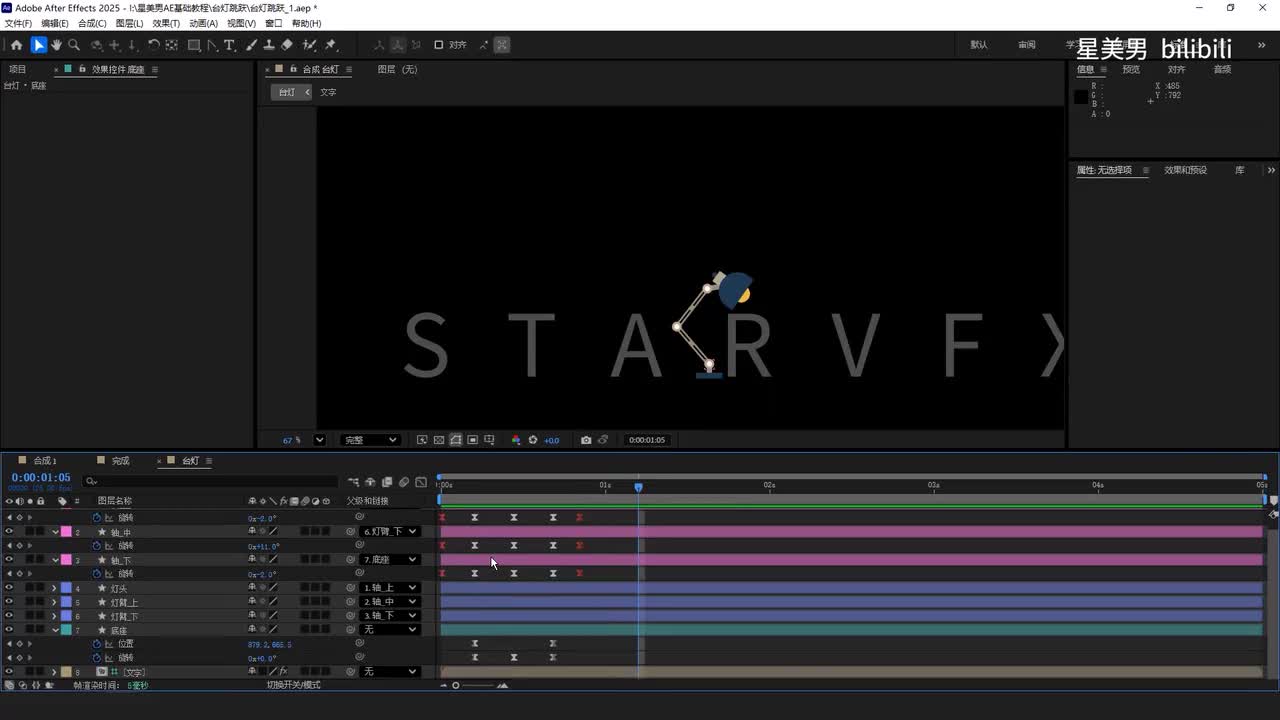This screenshot has width=1280, height=720.
Task: Open the 图层(L) menu
Action: [x=130, y=23]
